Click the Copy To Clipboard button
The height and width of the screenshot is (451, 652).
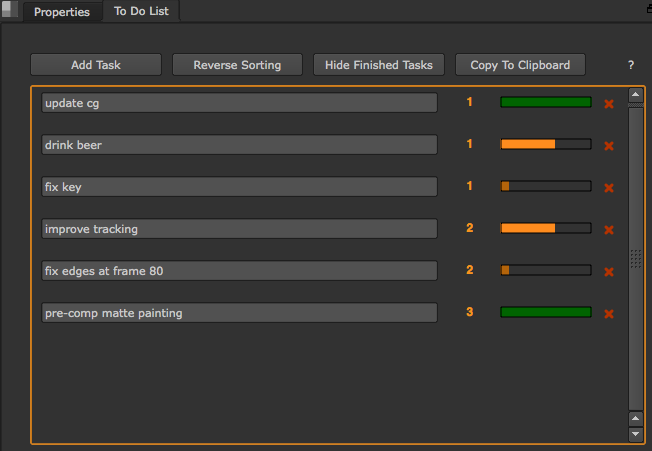[520, 65]
